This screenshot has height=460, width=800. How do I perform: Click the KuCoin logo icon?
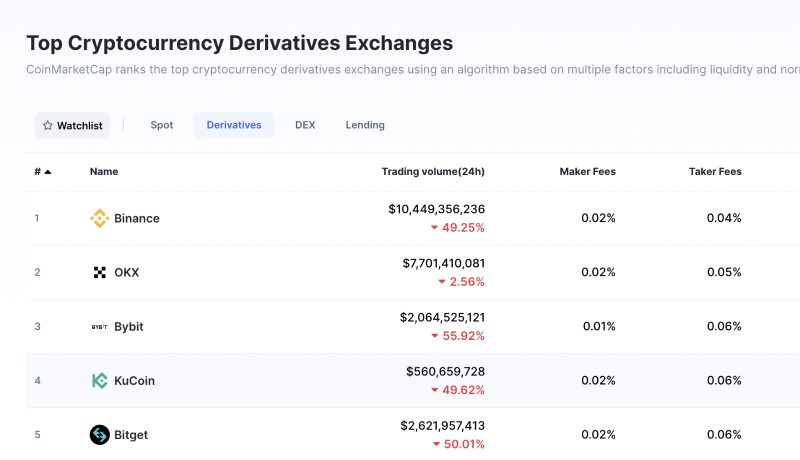(99, 380)
